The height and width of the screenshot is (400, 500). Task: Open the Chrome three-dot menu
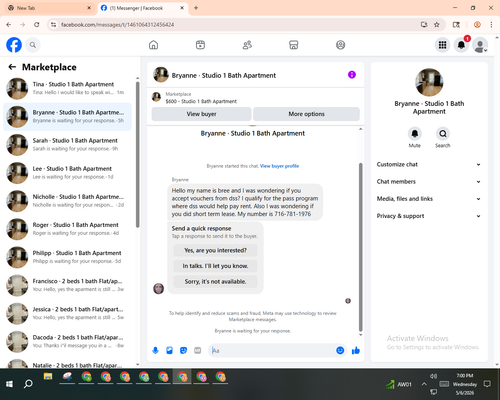point(491,25)
